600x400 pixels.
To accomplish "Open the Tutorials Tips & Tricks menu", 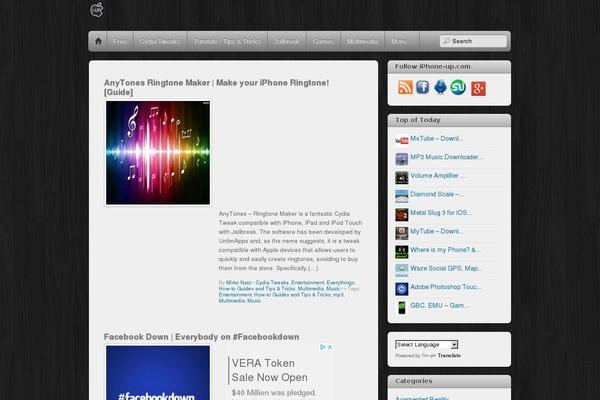I will coord(227,41).
